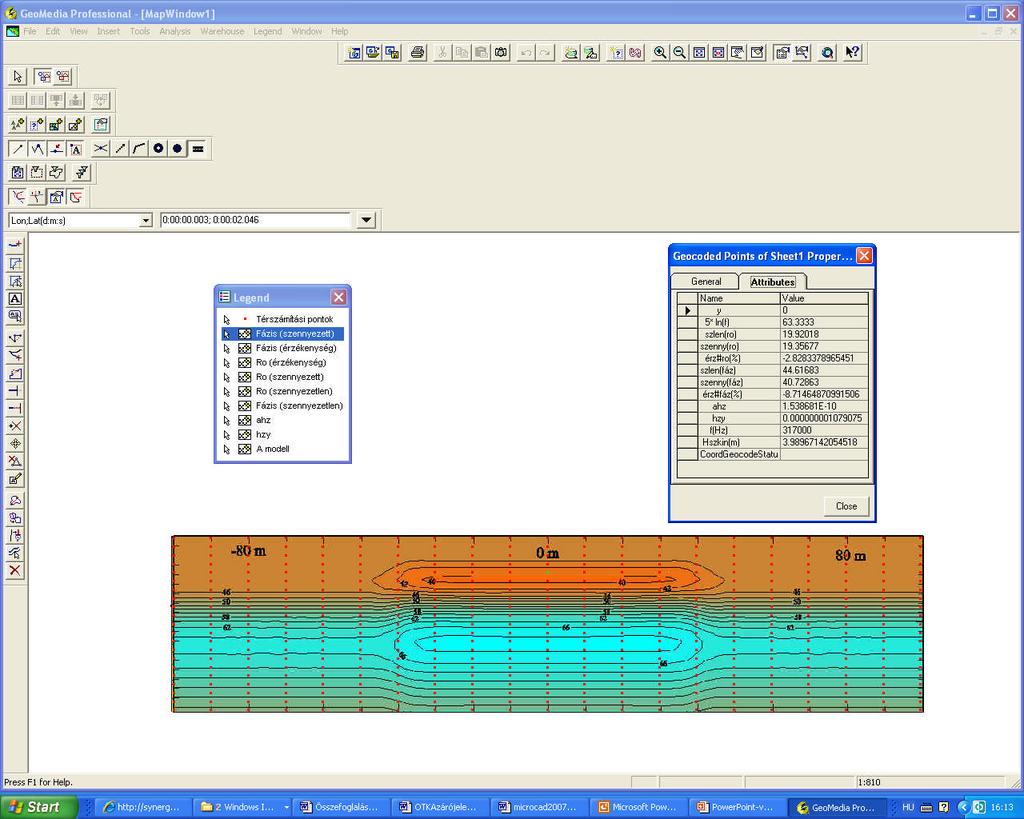This screenshot has height=819, width=1024.
Task: Click the polygon fence select icon
Action: pyautogui.click(x=56, y=172)
